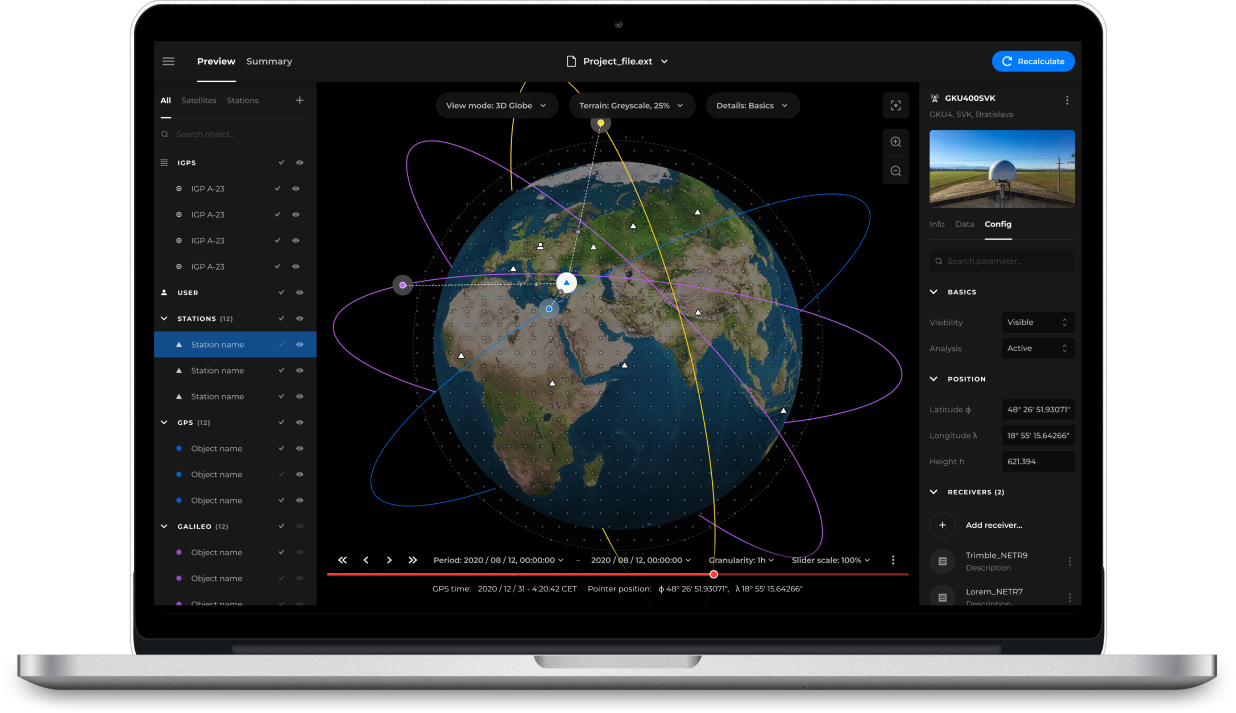Image resolution: width=1236 pixels, height=713 pixels.
Task: Zoom in on the globe
Action: click(896, 142)
